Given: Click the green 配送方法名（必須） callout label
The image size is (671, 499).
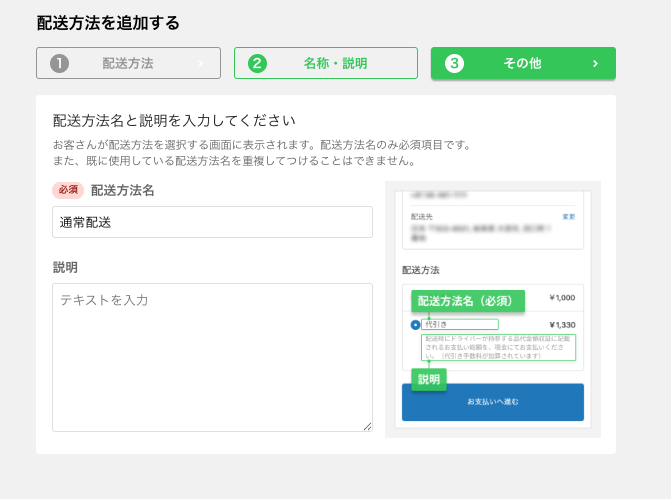Looking at the screenshot, I should (467, 300).
